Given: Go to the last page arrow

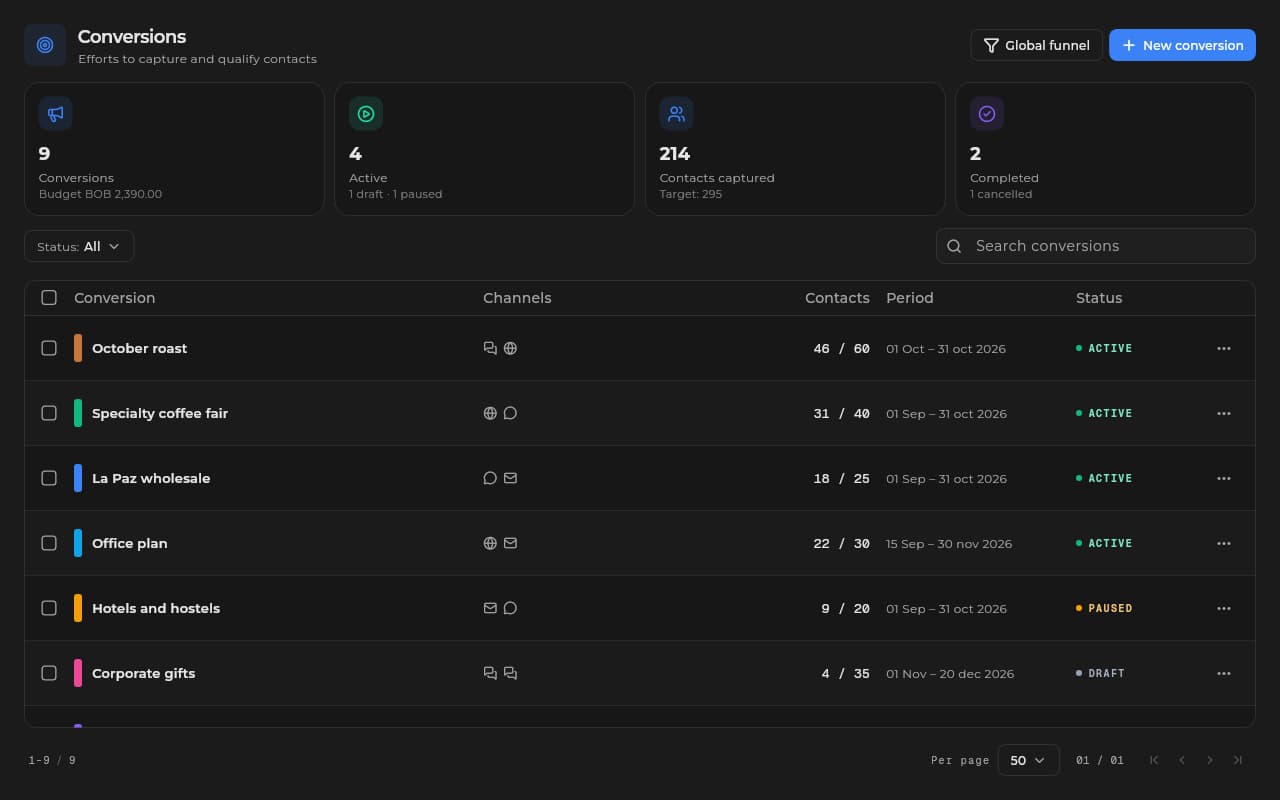Looking at the screenshot, I should click(1238, 760).
